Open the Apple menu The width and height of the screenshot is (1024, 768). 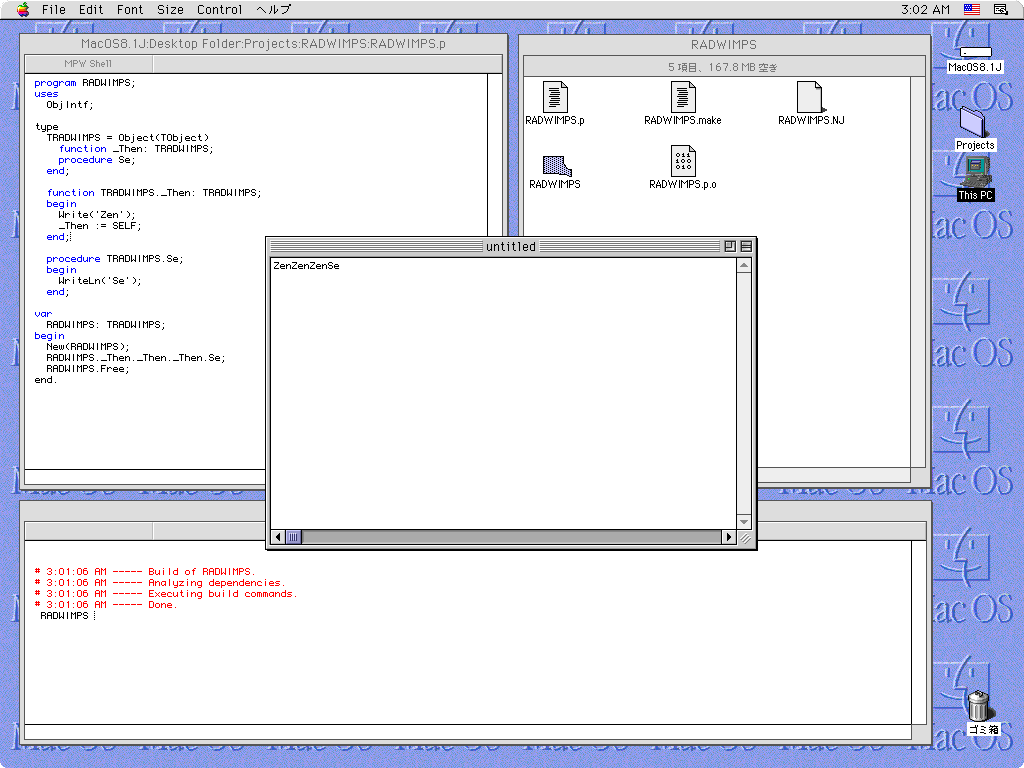click(x=23, y=9)
